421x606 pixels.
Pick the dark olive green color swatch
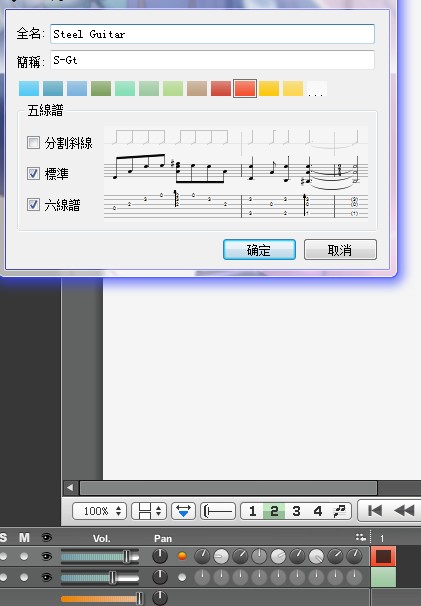[x=101, y=89]
